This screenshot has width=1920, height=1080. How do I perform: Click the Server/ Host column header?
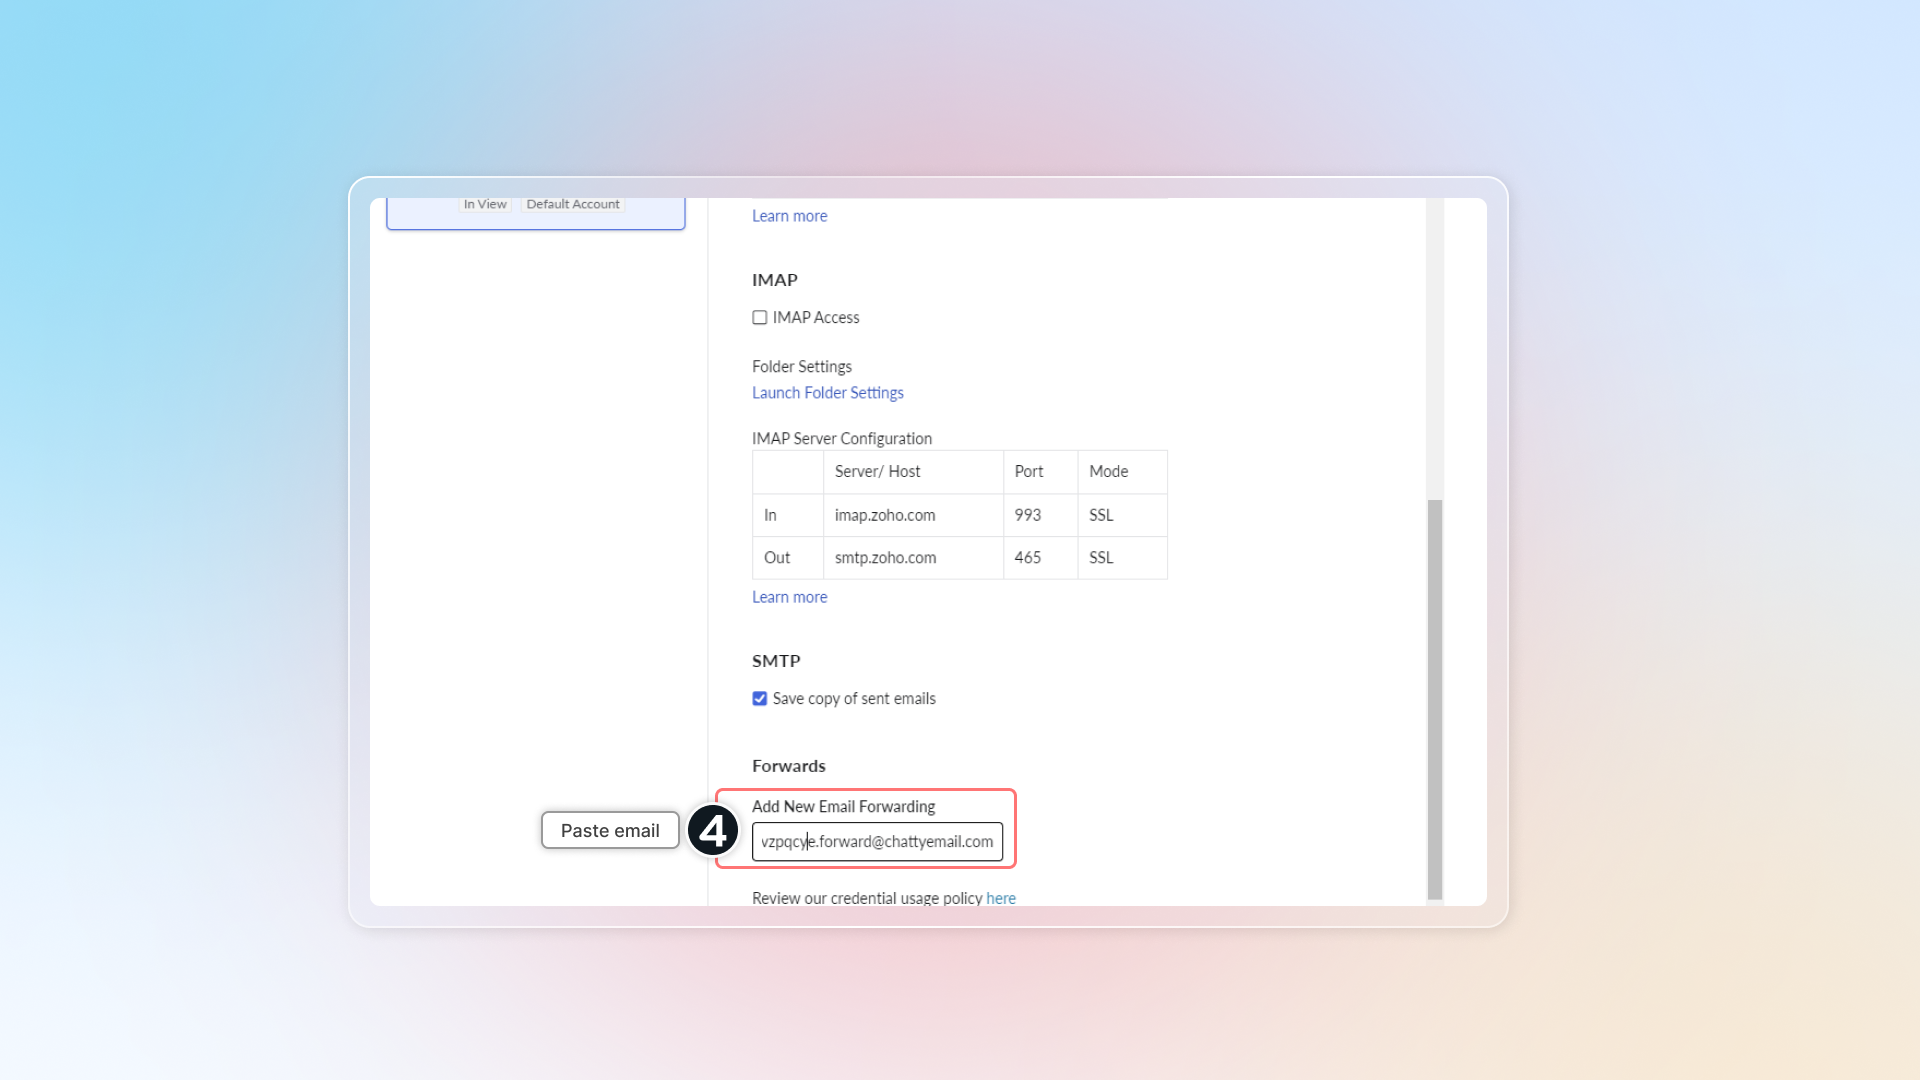click(x=877, y=472)
